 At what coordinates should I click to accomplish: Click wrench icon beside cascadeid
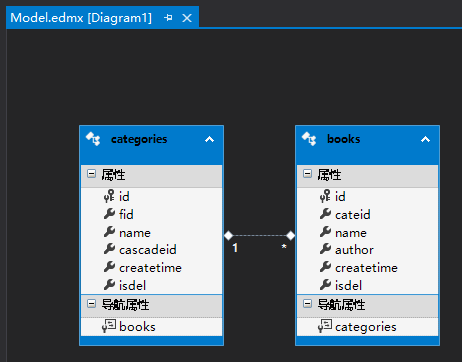coord(109,249)
